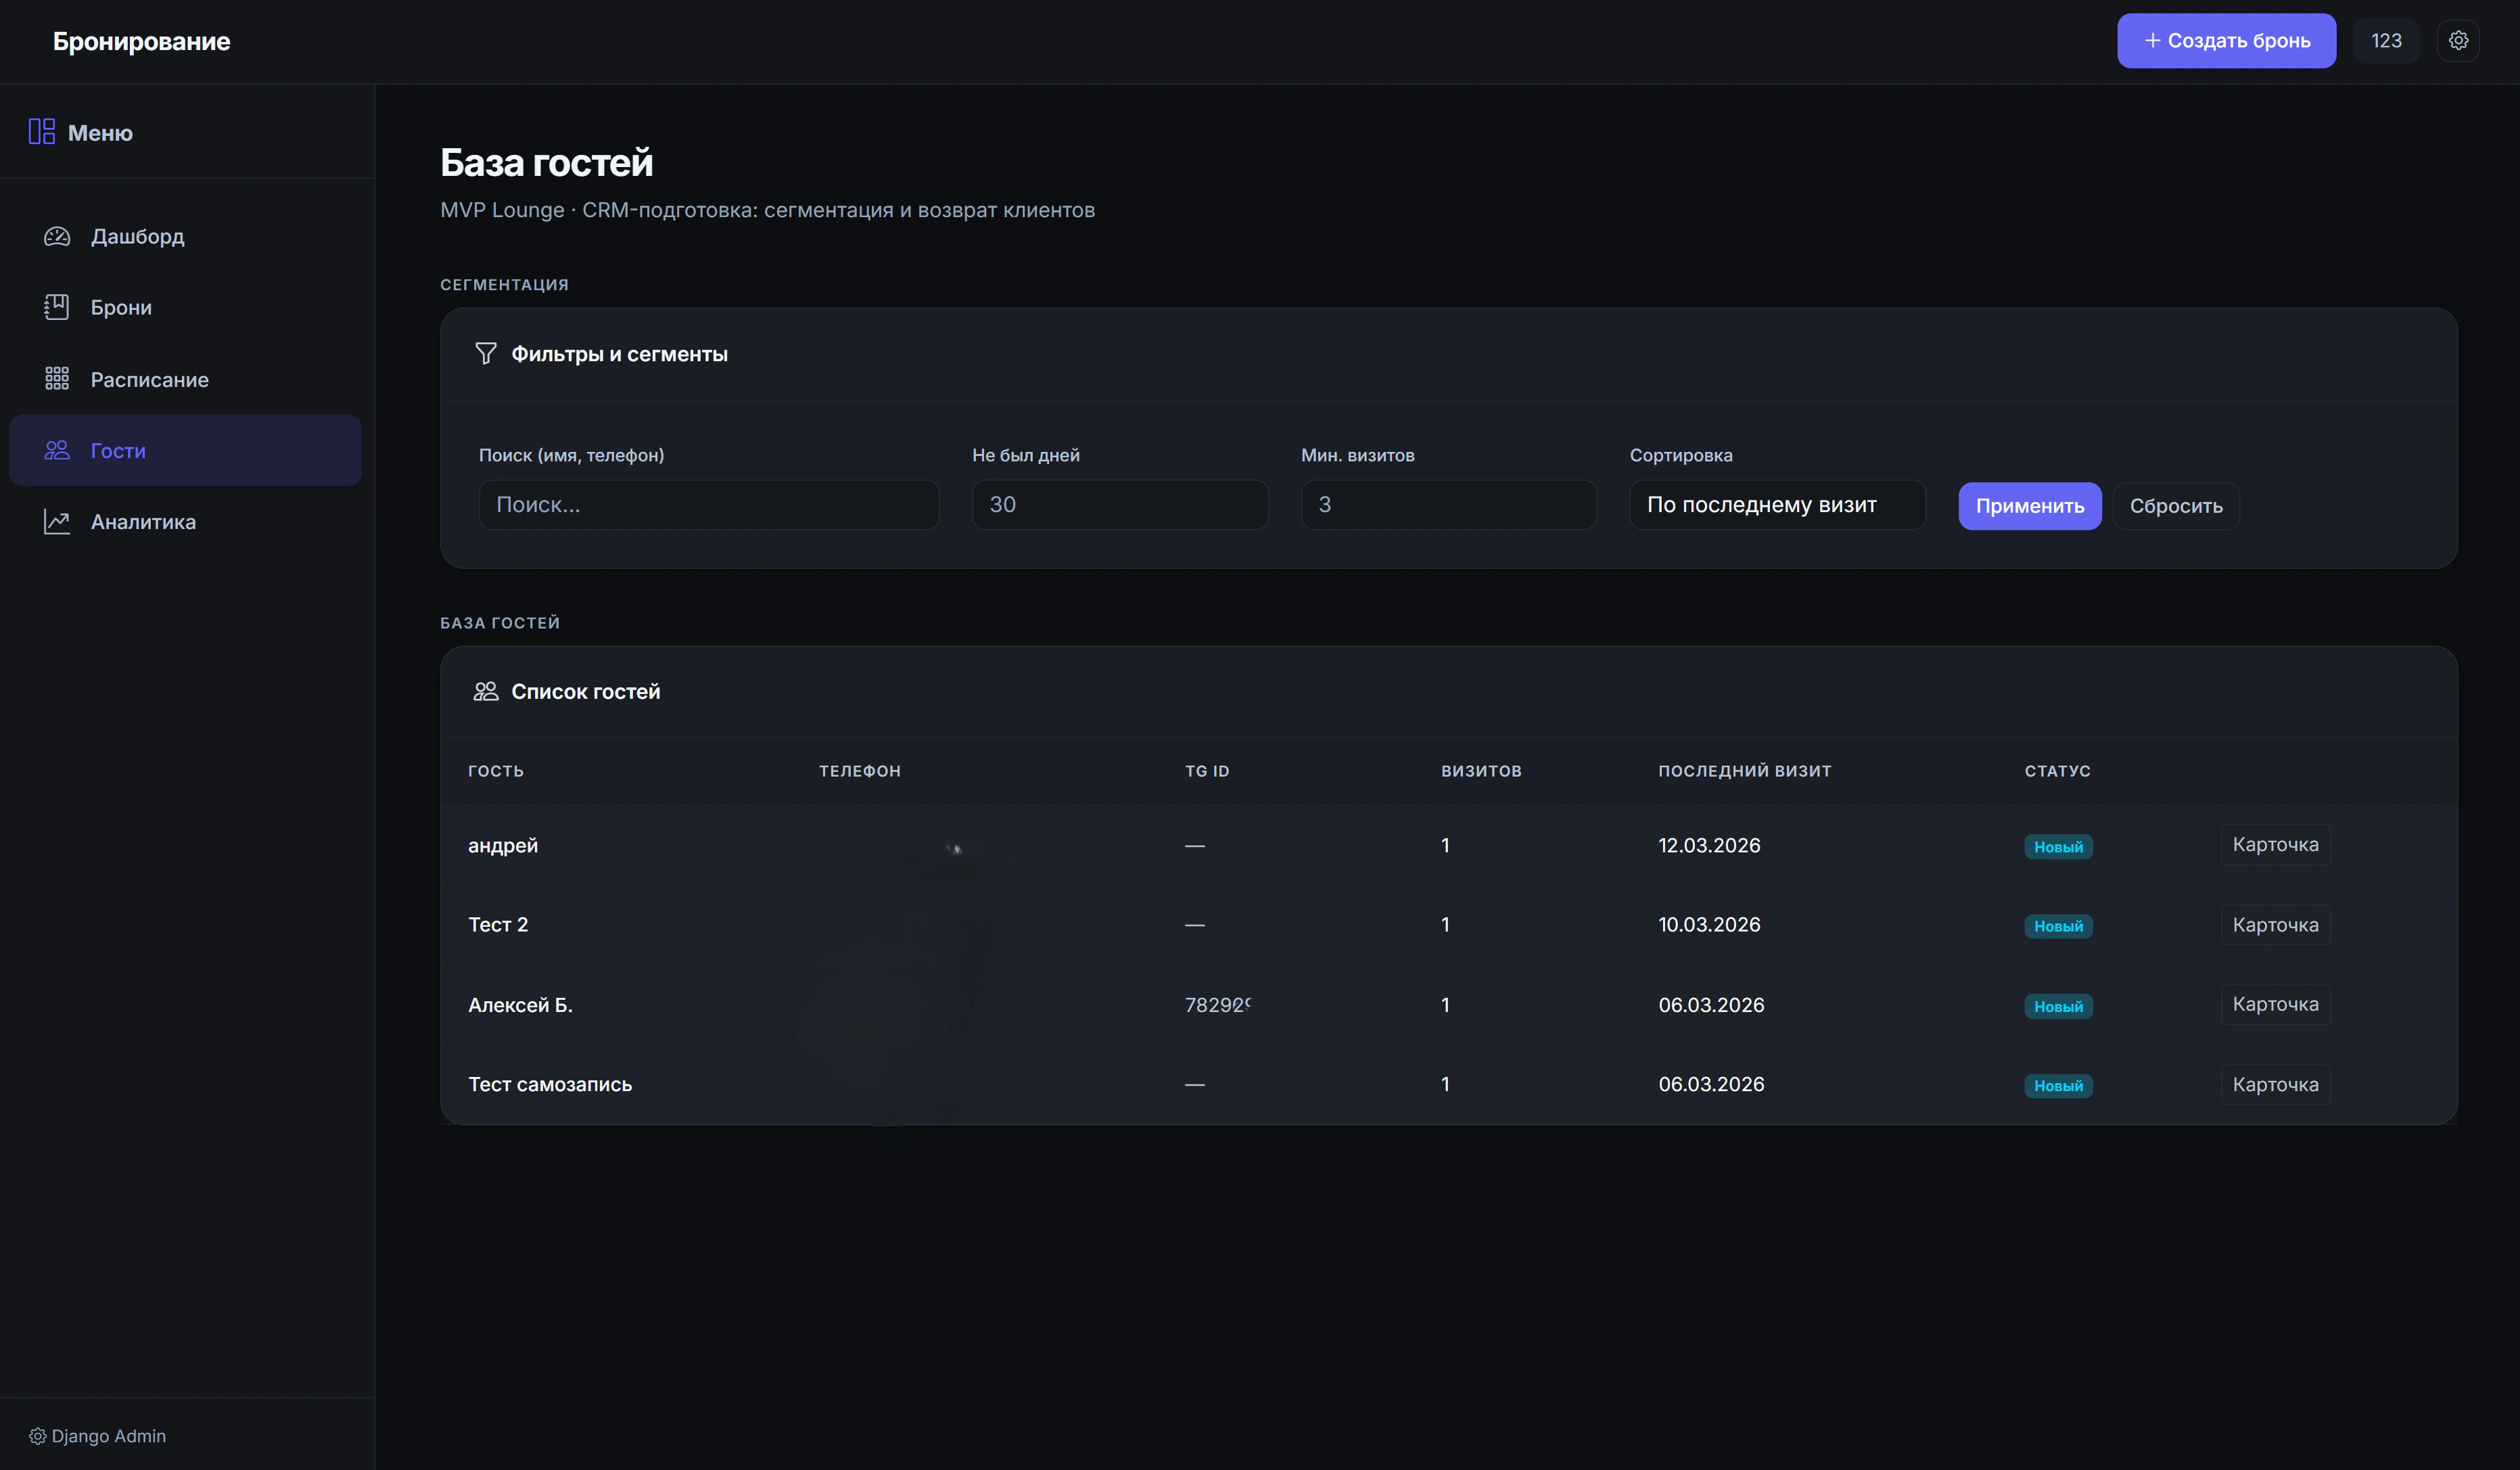The width and height of the screenshot is (2520, 1470).
Task: Open Карточка for guest андрей
Action: coord(2275,845)
